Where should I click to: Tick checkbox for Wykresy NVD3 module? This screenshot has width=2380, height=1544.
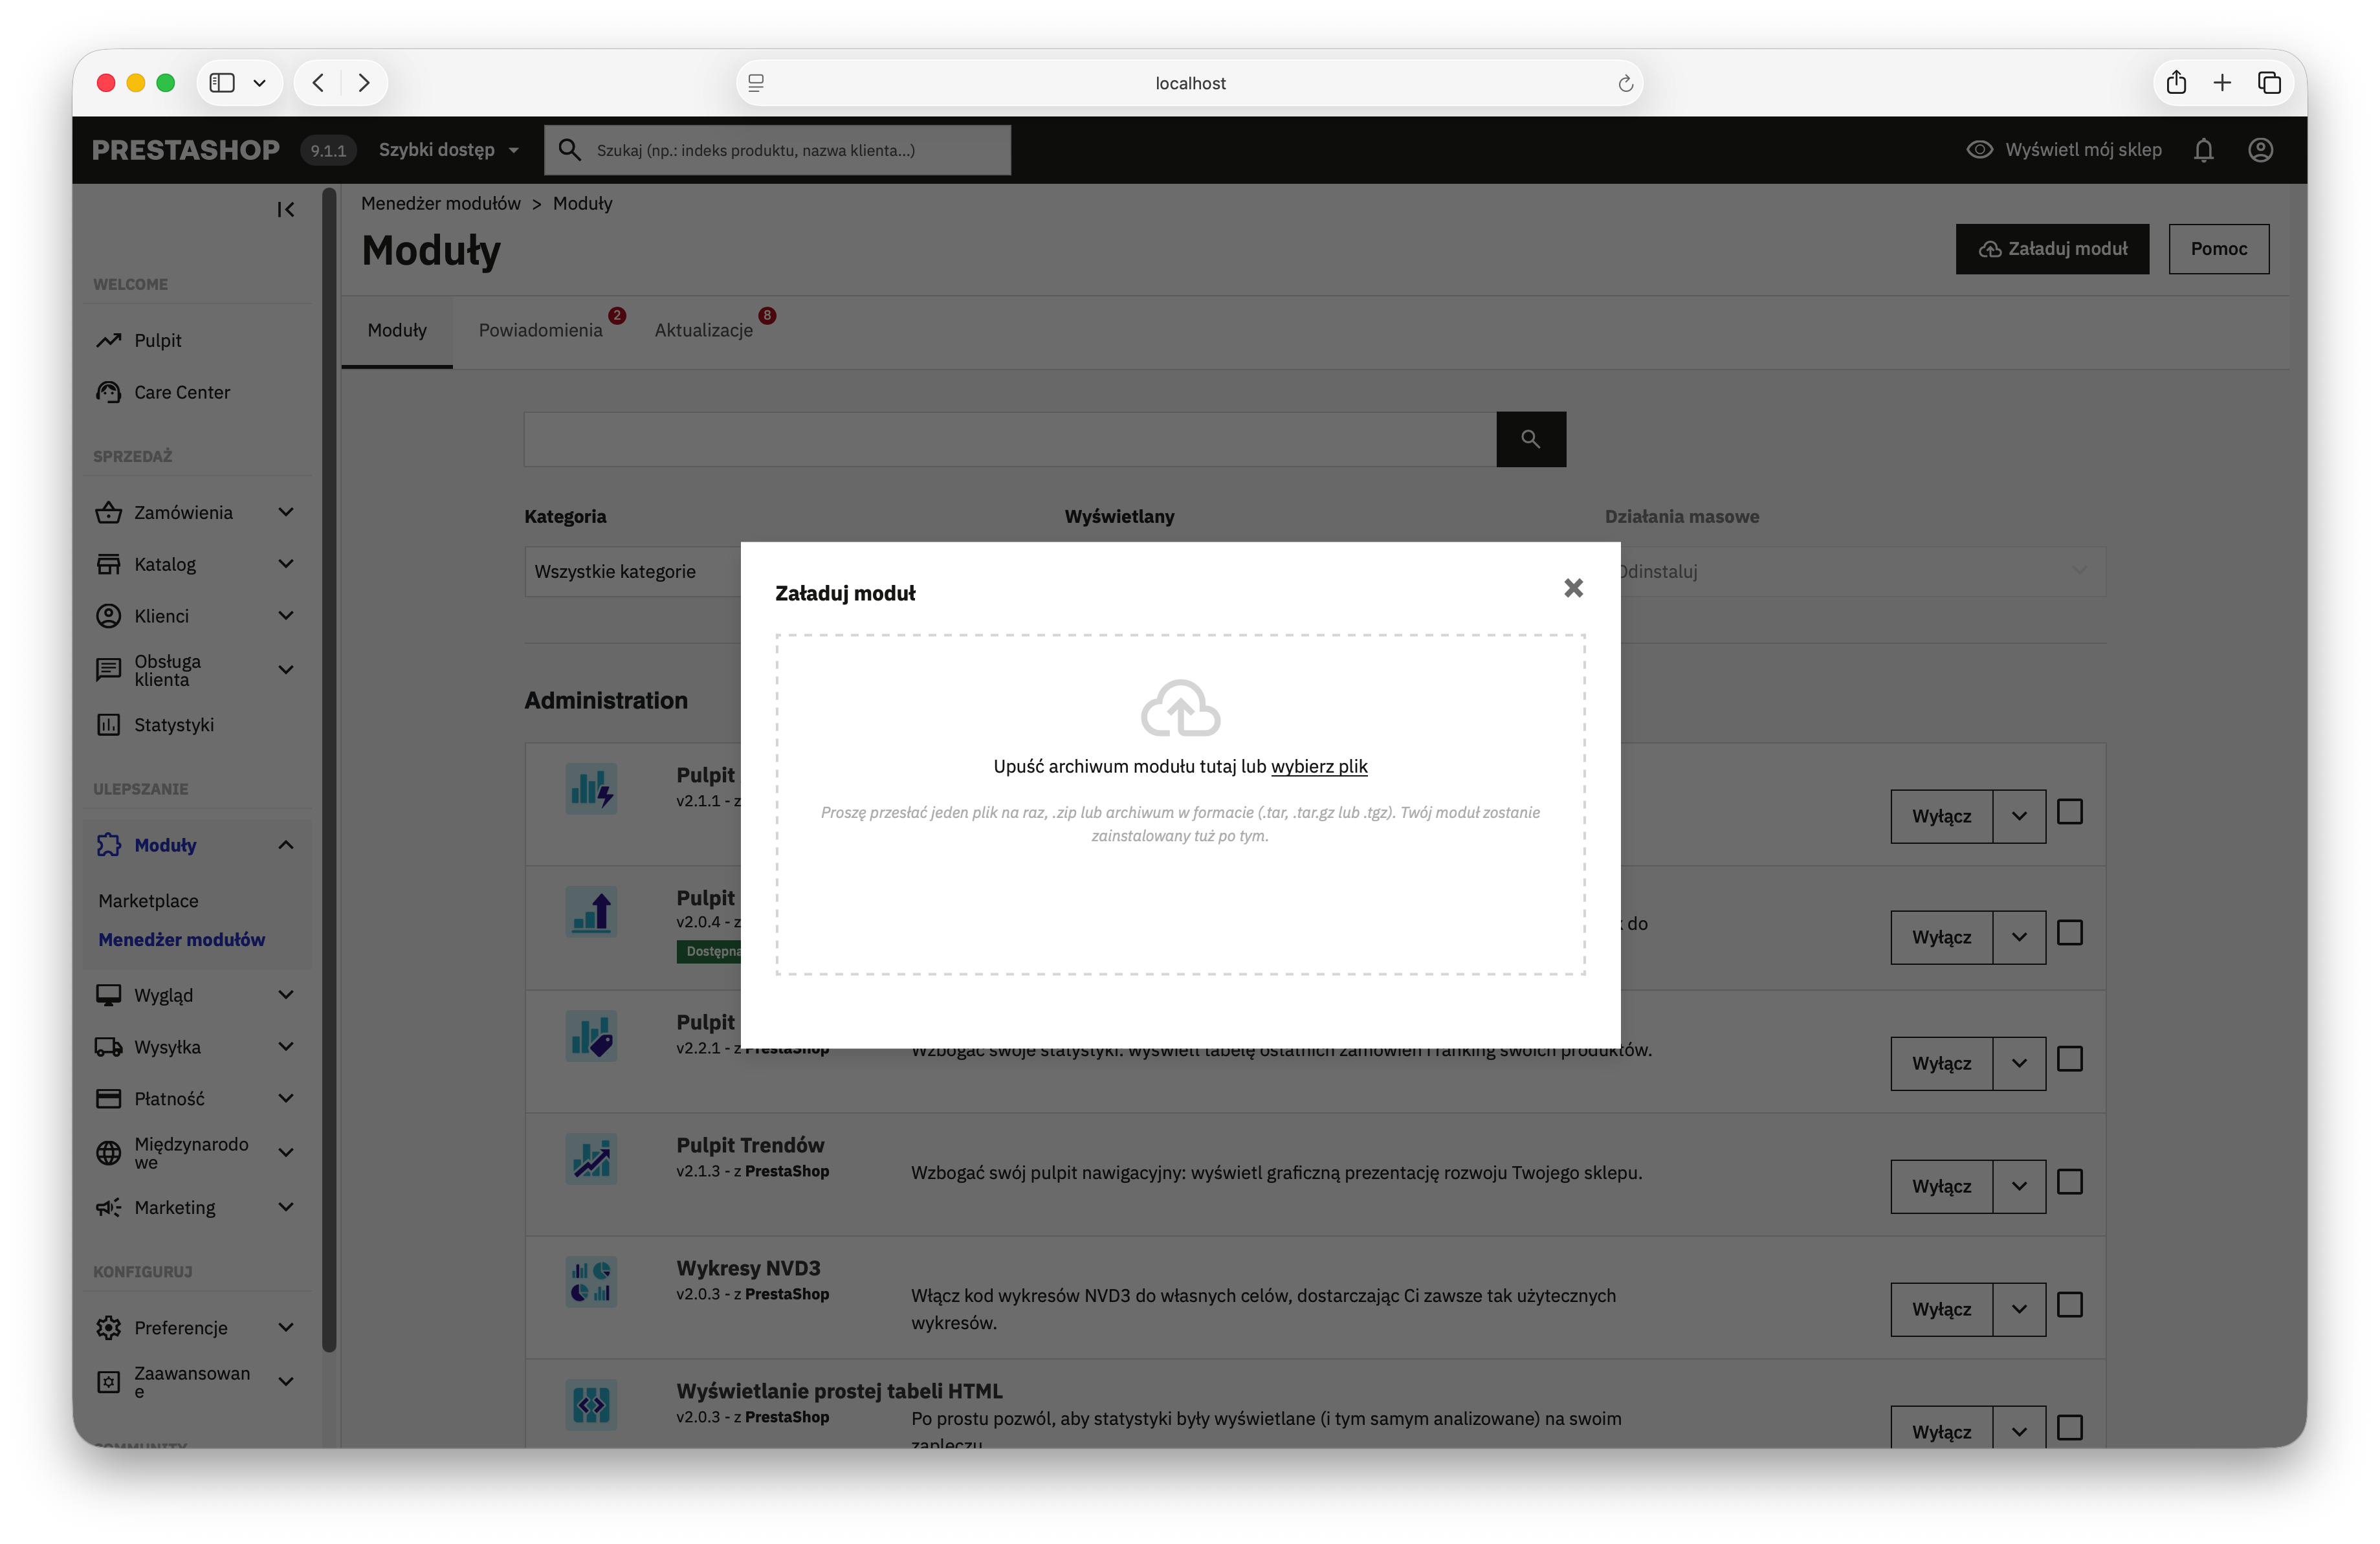[x=2070, y=1305]
